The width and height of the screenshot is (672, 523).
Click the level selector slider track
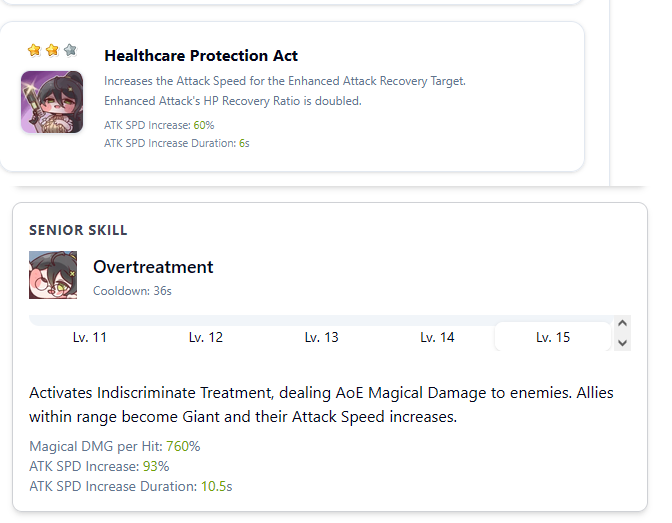click(x=321, y=320)
